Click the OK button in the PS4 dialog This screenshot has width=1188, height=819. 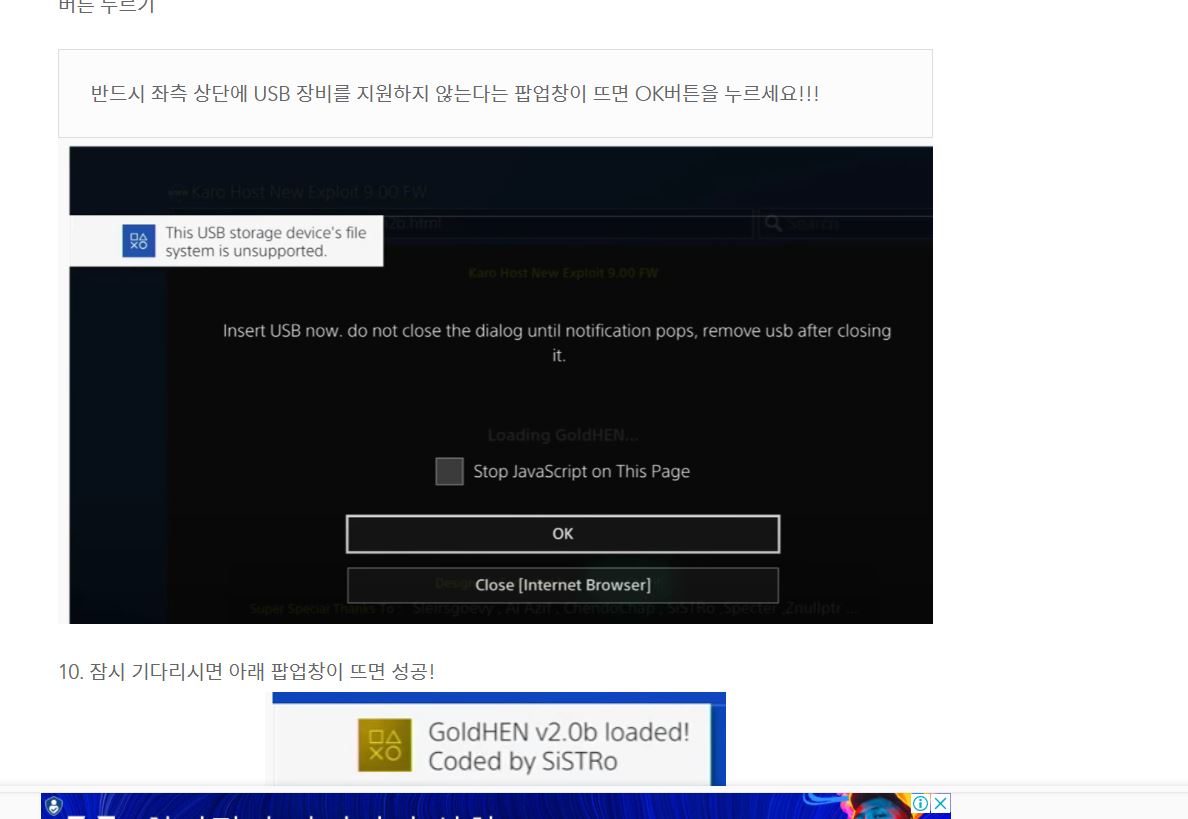pyautogui.click(x=562, y=534)
